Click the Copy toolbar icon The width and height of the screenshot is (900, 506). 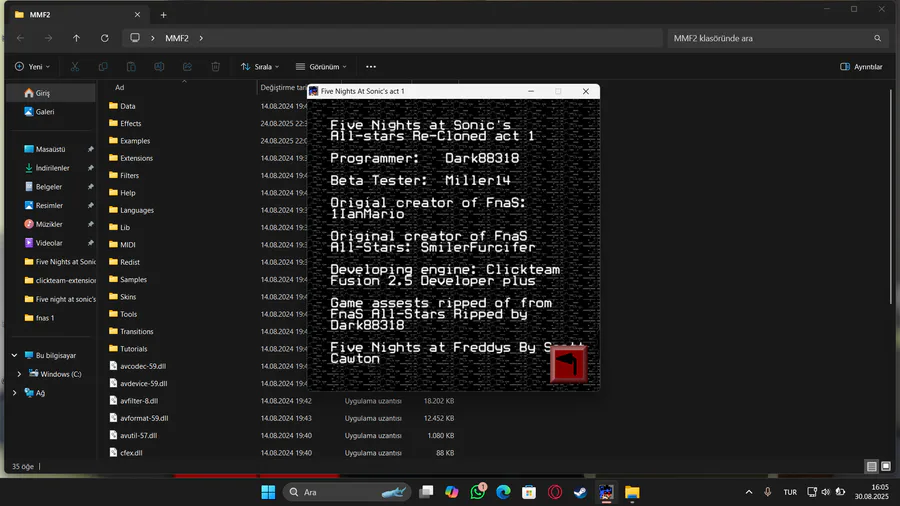[x=103, y=67]
